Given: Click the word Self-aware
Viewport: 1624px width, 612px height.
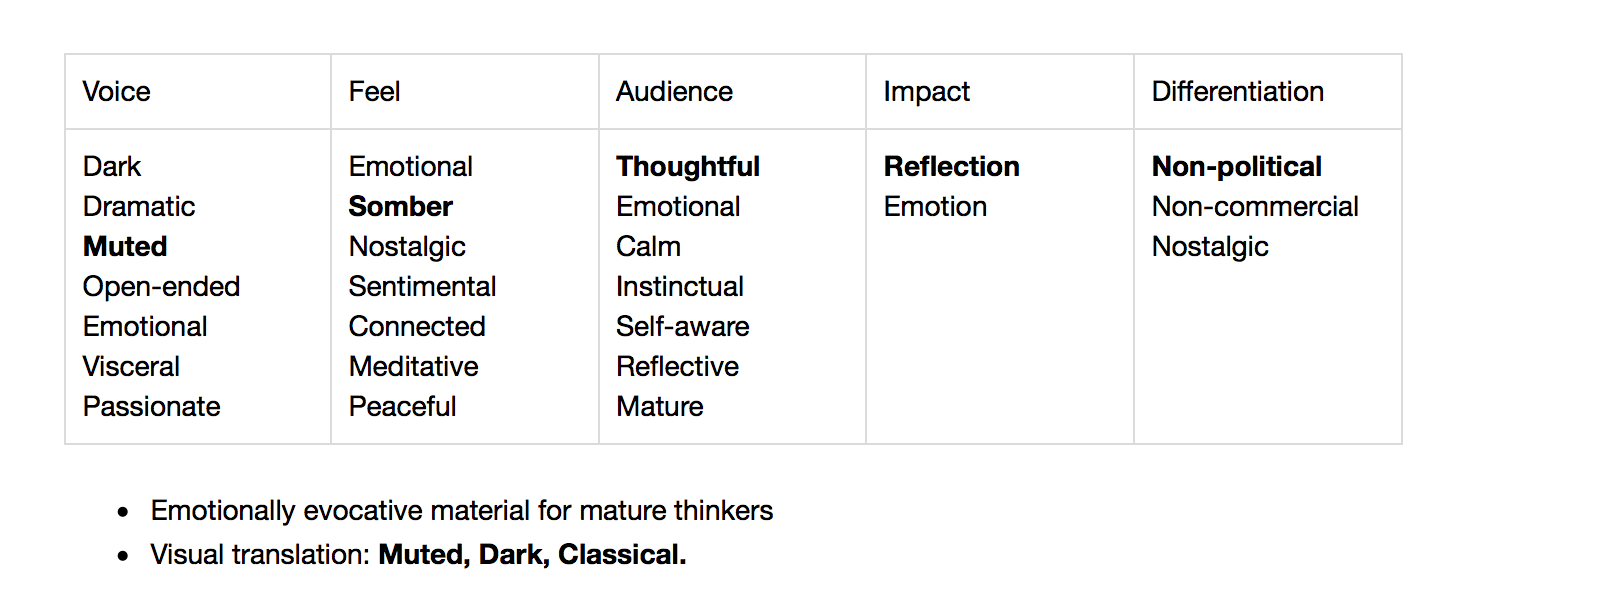Looking at the screenshot, I should [x=682, y=326].
